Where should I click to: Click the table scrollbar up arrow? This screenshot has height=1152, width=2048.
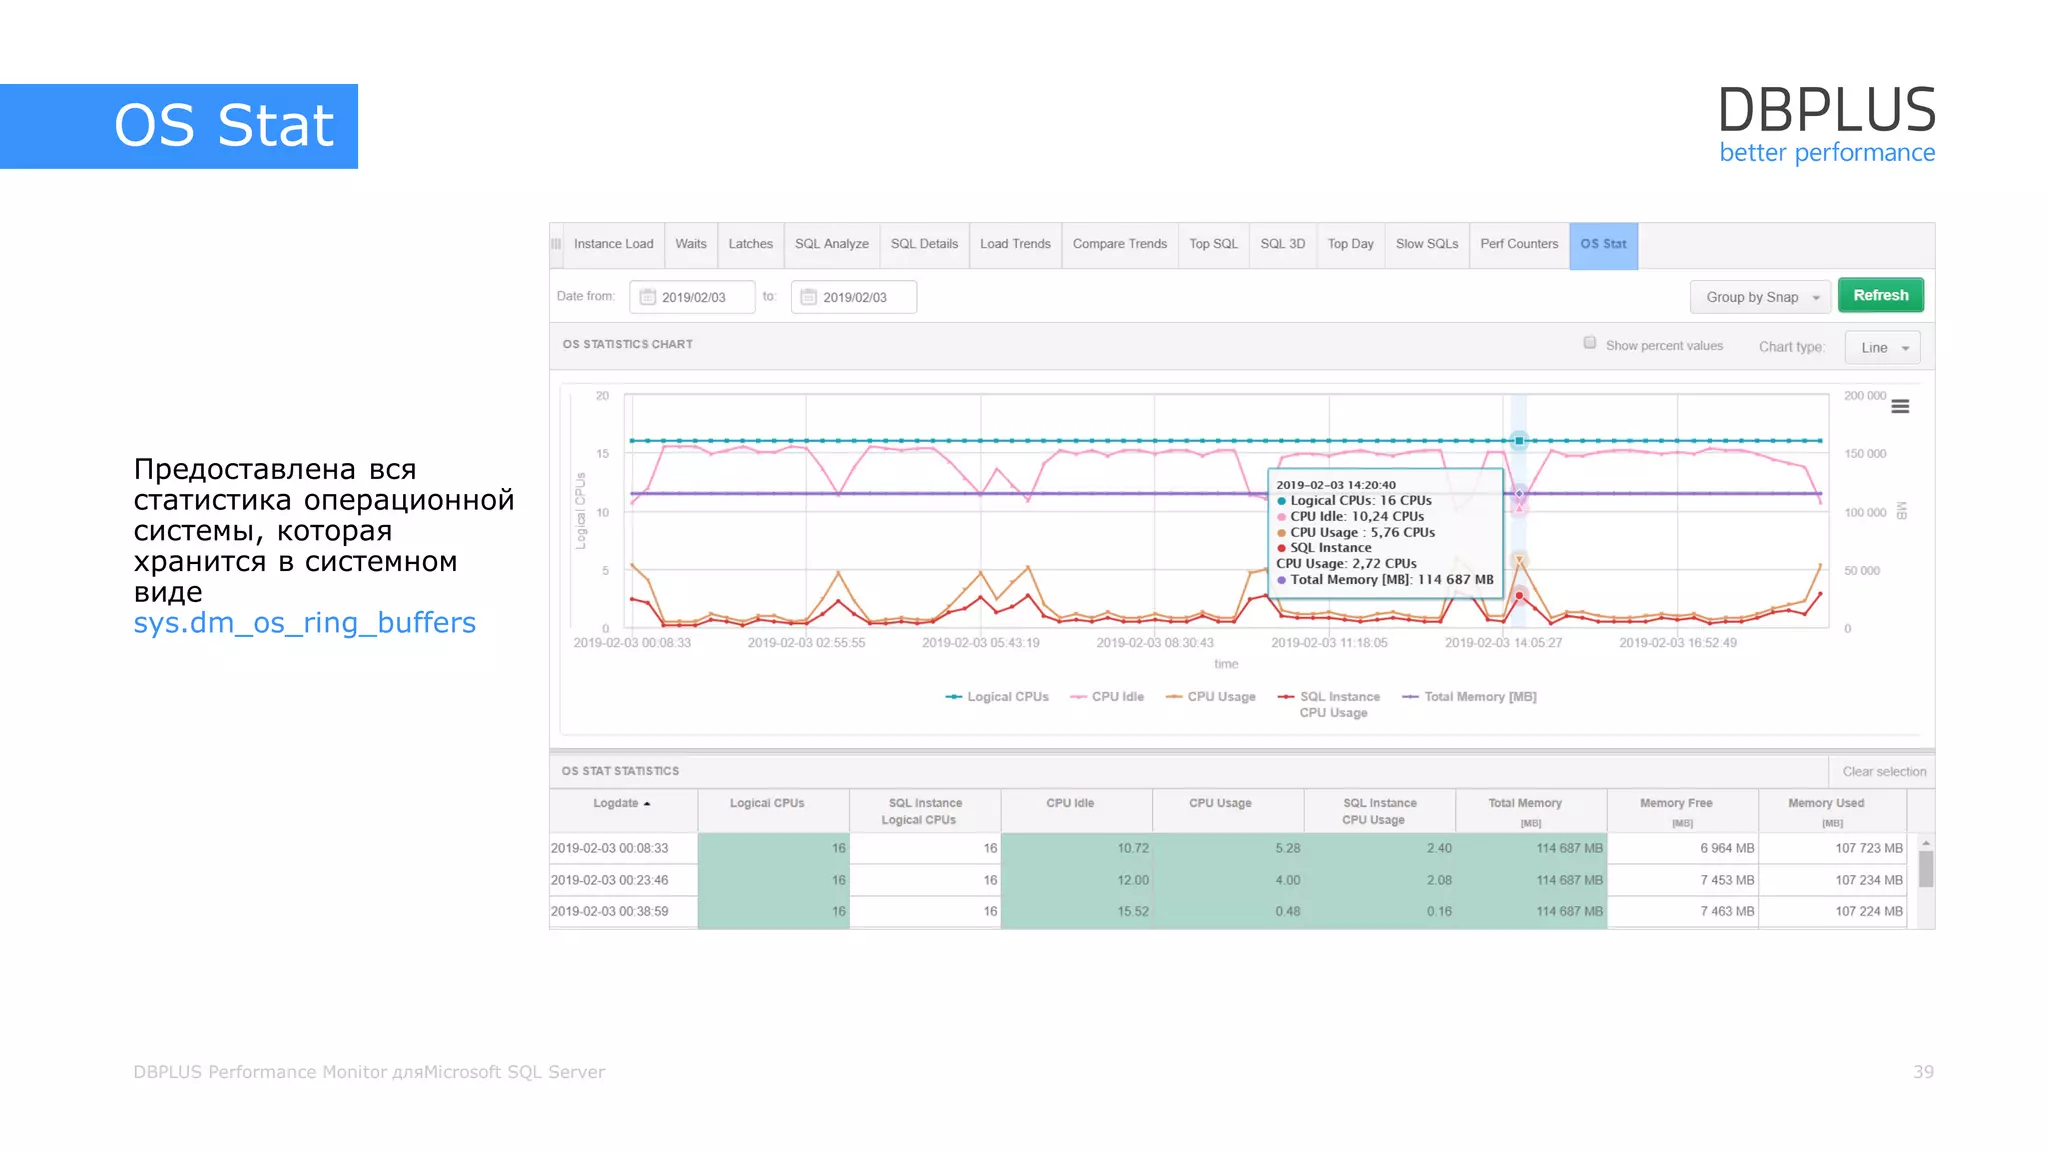click(x=1926, y=844)
